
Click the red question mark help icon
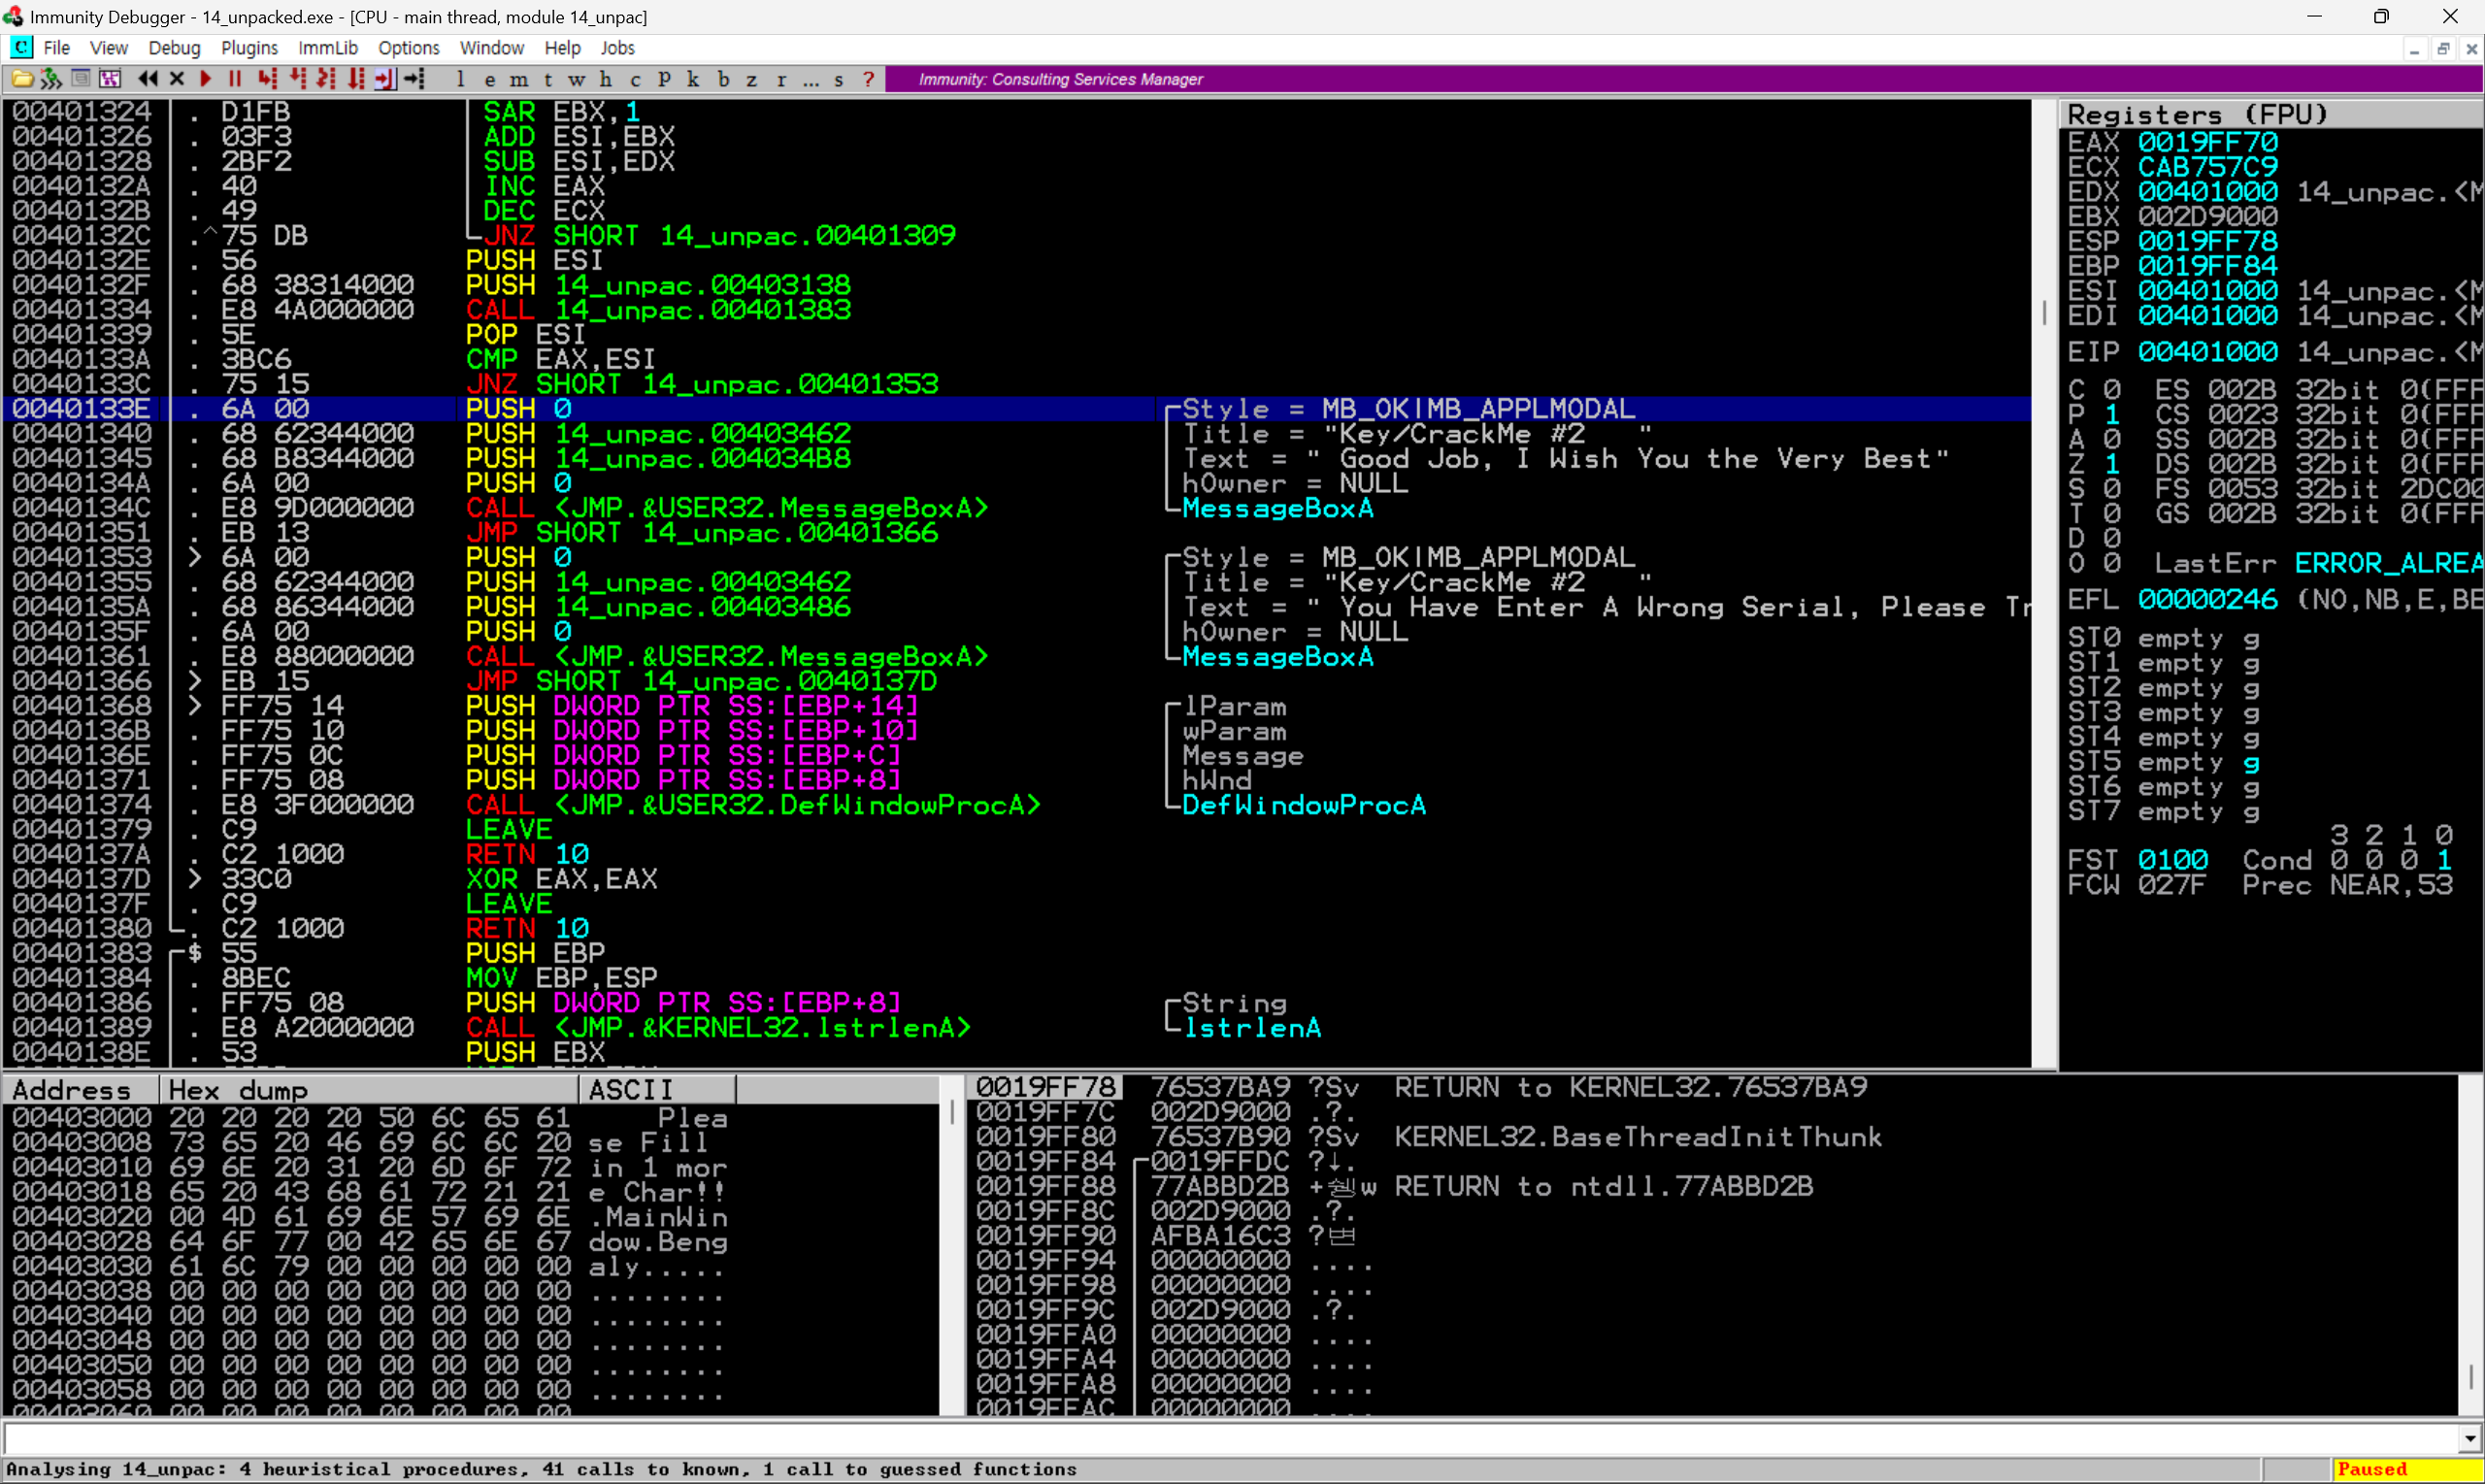click(x=868, y=79)
